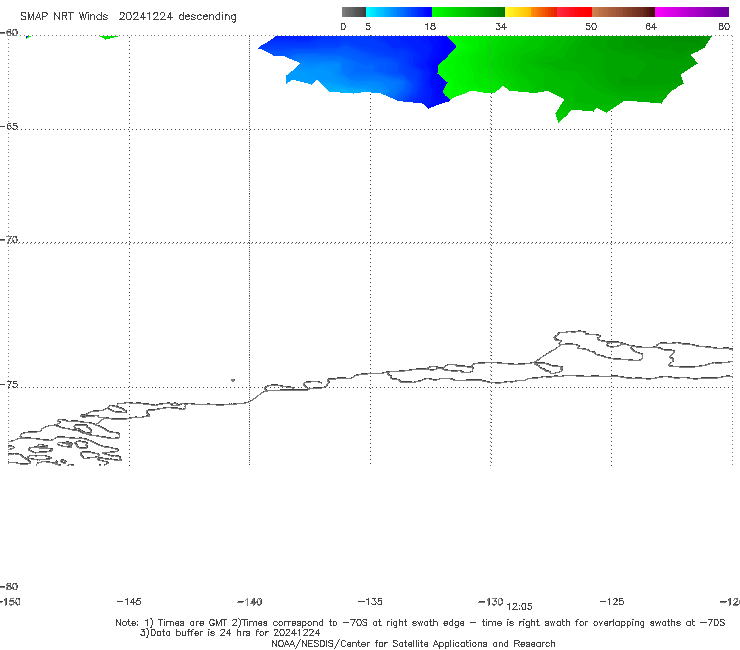
Task: Click the brown segment of the color bar
Action: click(x=623, y=12)
